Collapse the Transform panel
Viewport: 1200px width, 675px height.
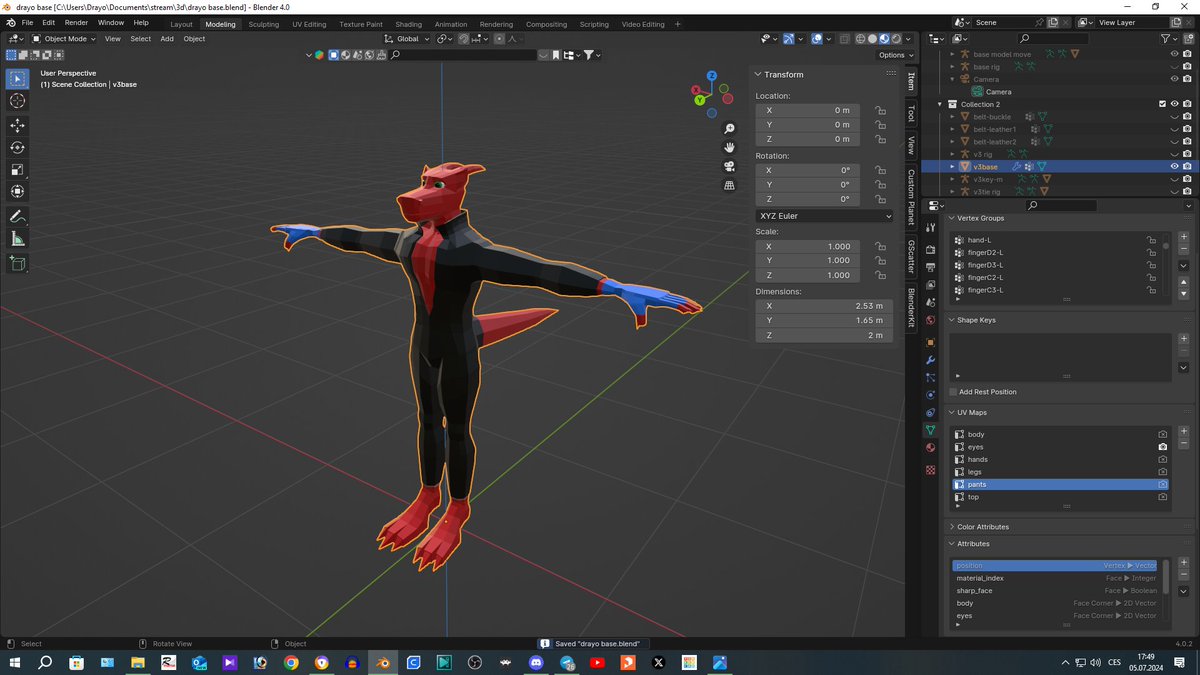click(x=758, y=74)
